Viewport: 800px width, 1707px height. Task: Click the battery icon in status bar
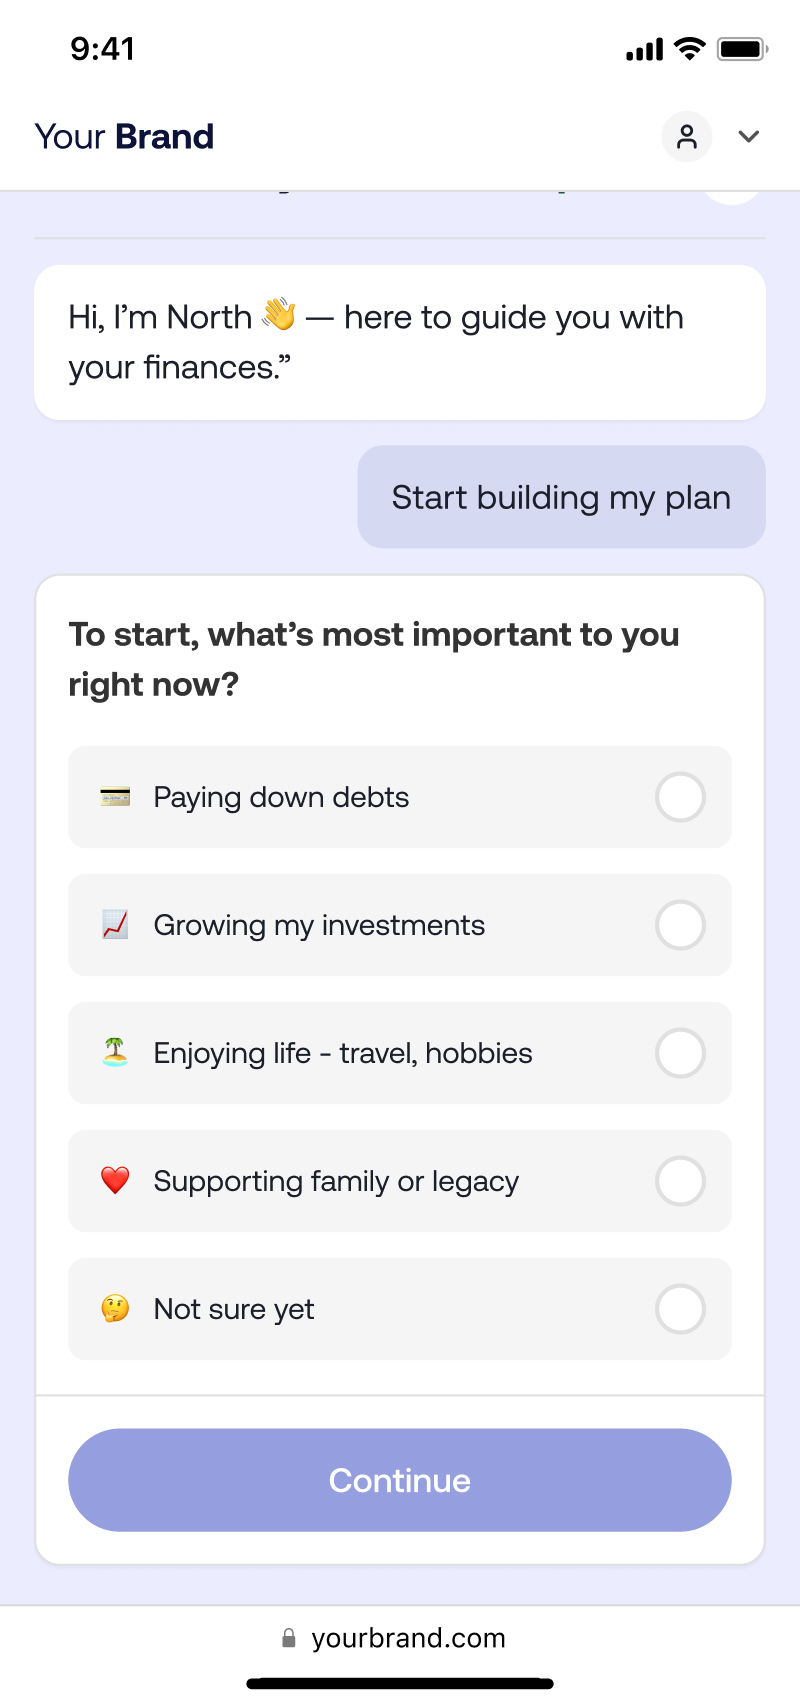click(x=742, y=49)
